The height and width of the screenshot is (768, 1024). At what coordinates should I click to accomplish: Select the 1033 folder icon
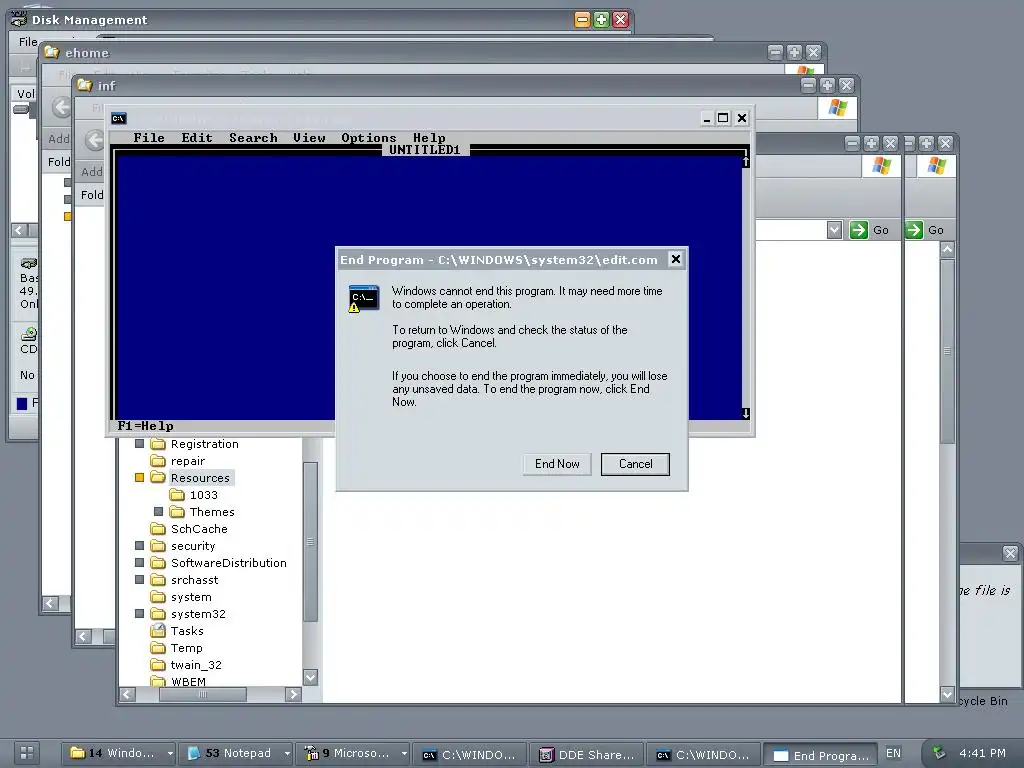[x=177, y=495]
